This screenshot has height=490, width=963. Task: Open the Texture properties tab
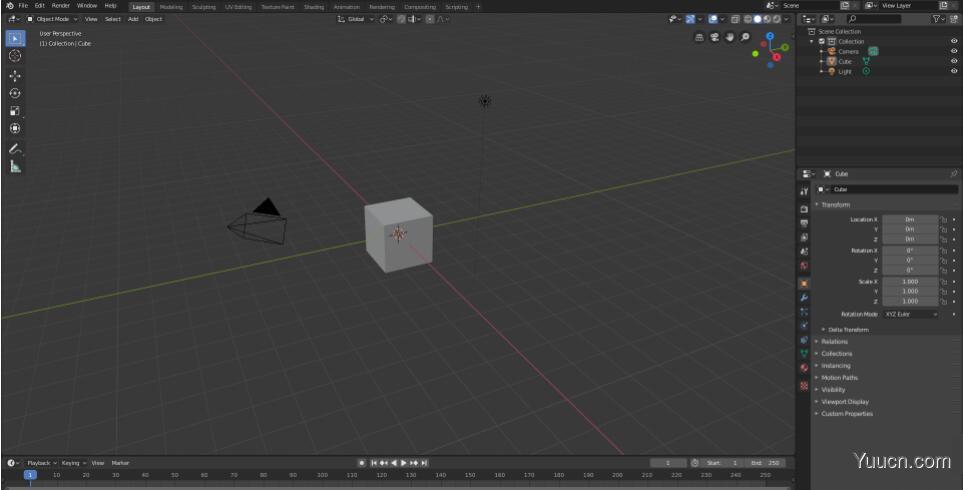pos(804,386)
